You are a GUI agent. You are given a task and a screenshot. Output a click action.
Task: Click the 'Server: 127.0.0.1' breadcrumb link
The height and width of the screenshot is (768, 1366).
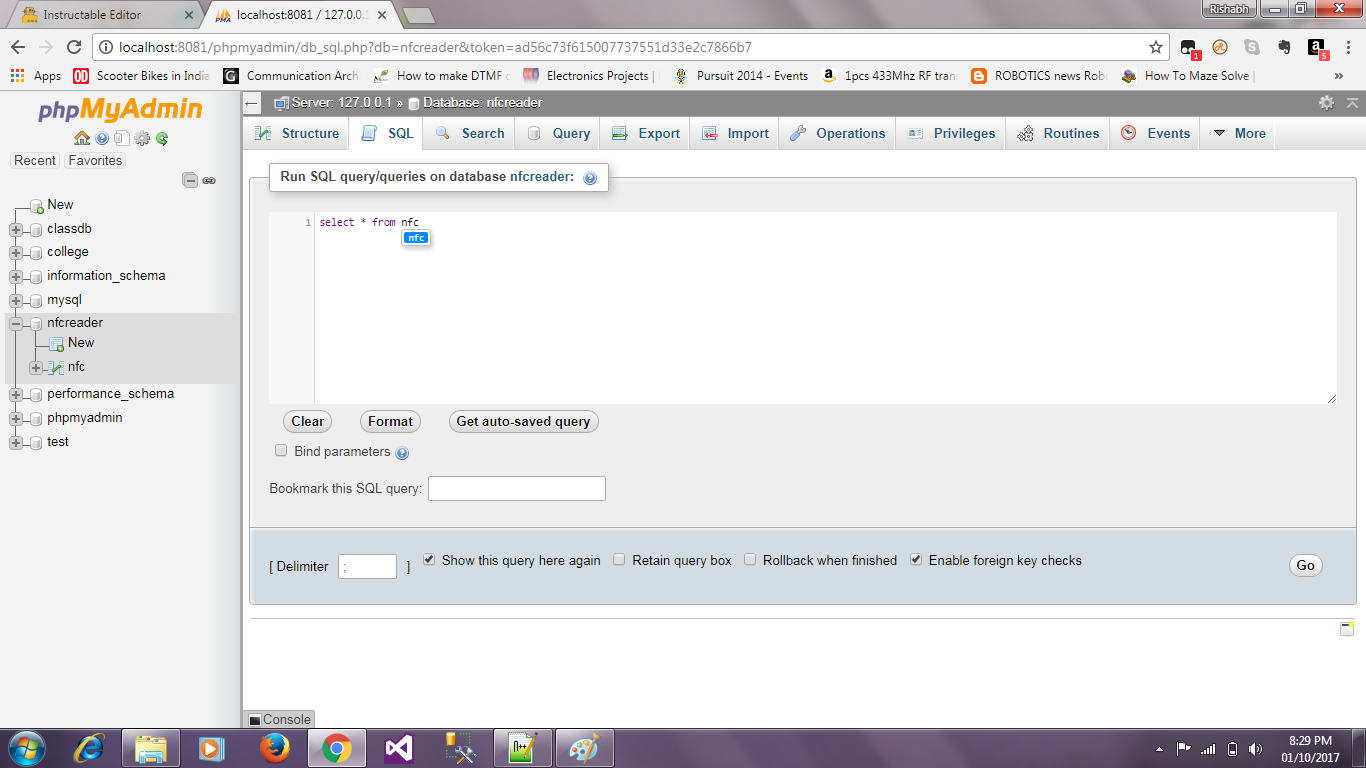(341, 102)
